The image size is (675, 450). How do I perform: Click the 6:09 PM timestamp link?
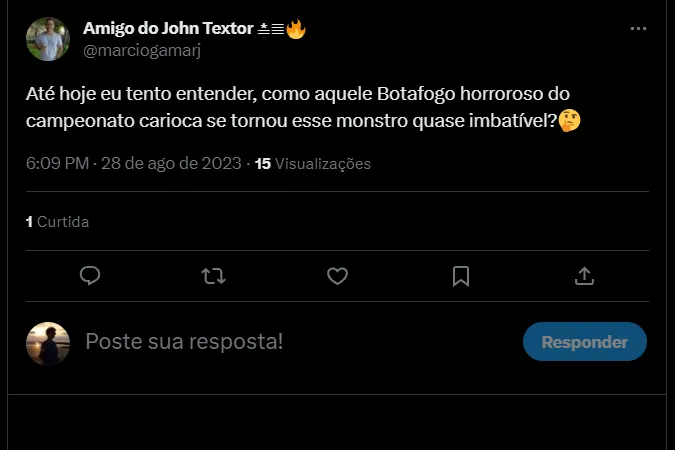pos(57,163)
